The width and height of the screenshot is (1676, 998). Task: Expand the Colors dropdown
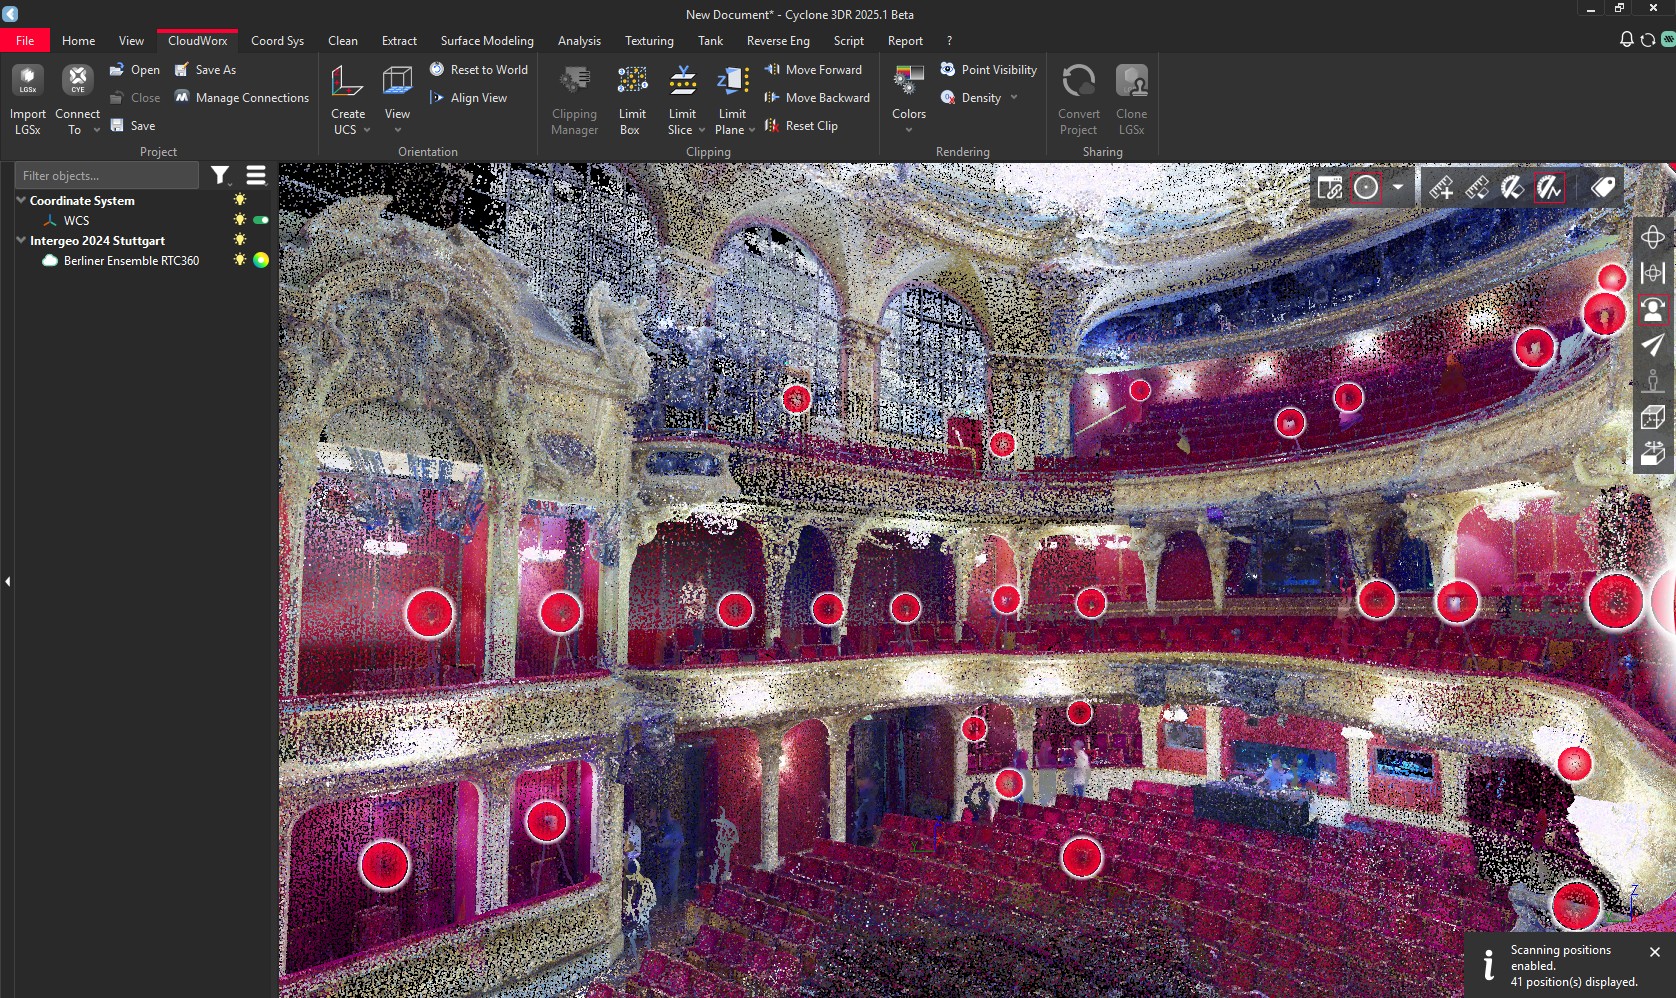pos(908,129)
